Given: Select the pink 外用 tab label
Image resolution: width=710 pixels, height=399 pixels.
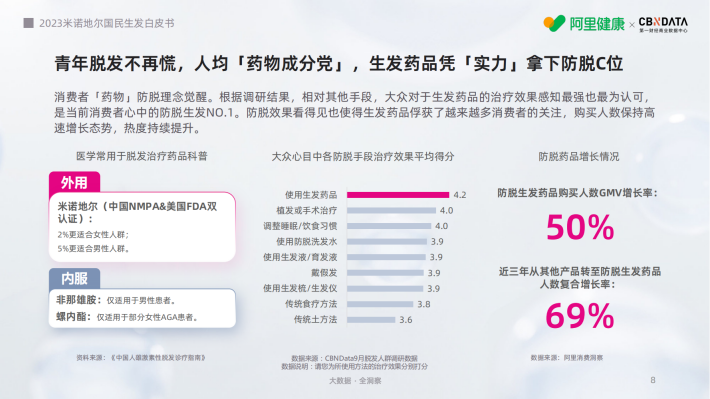Looking at the screenshot, I should [74, 183].
